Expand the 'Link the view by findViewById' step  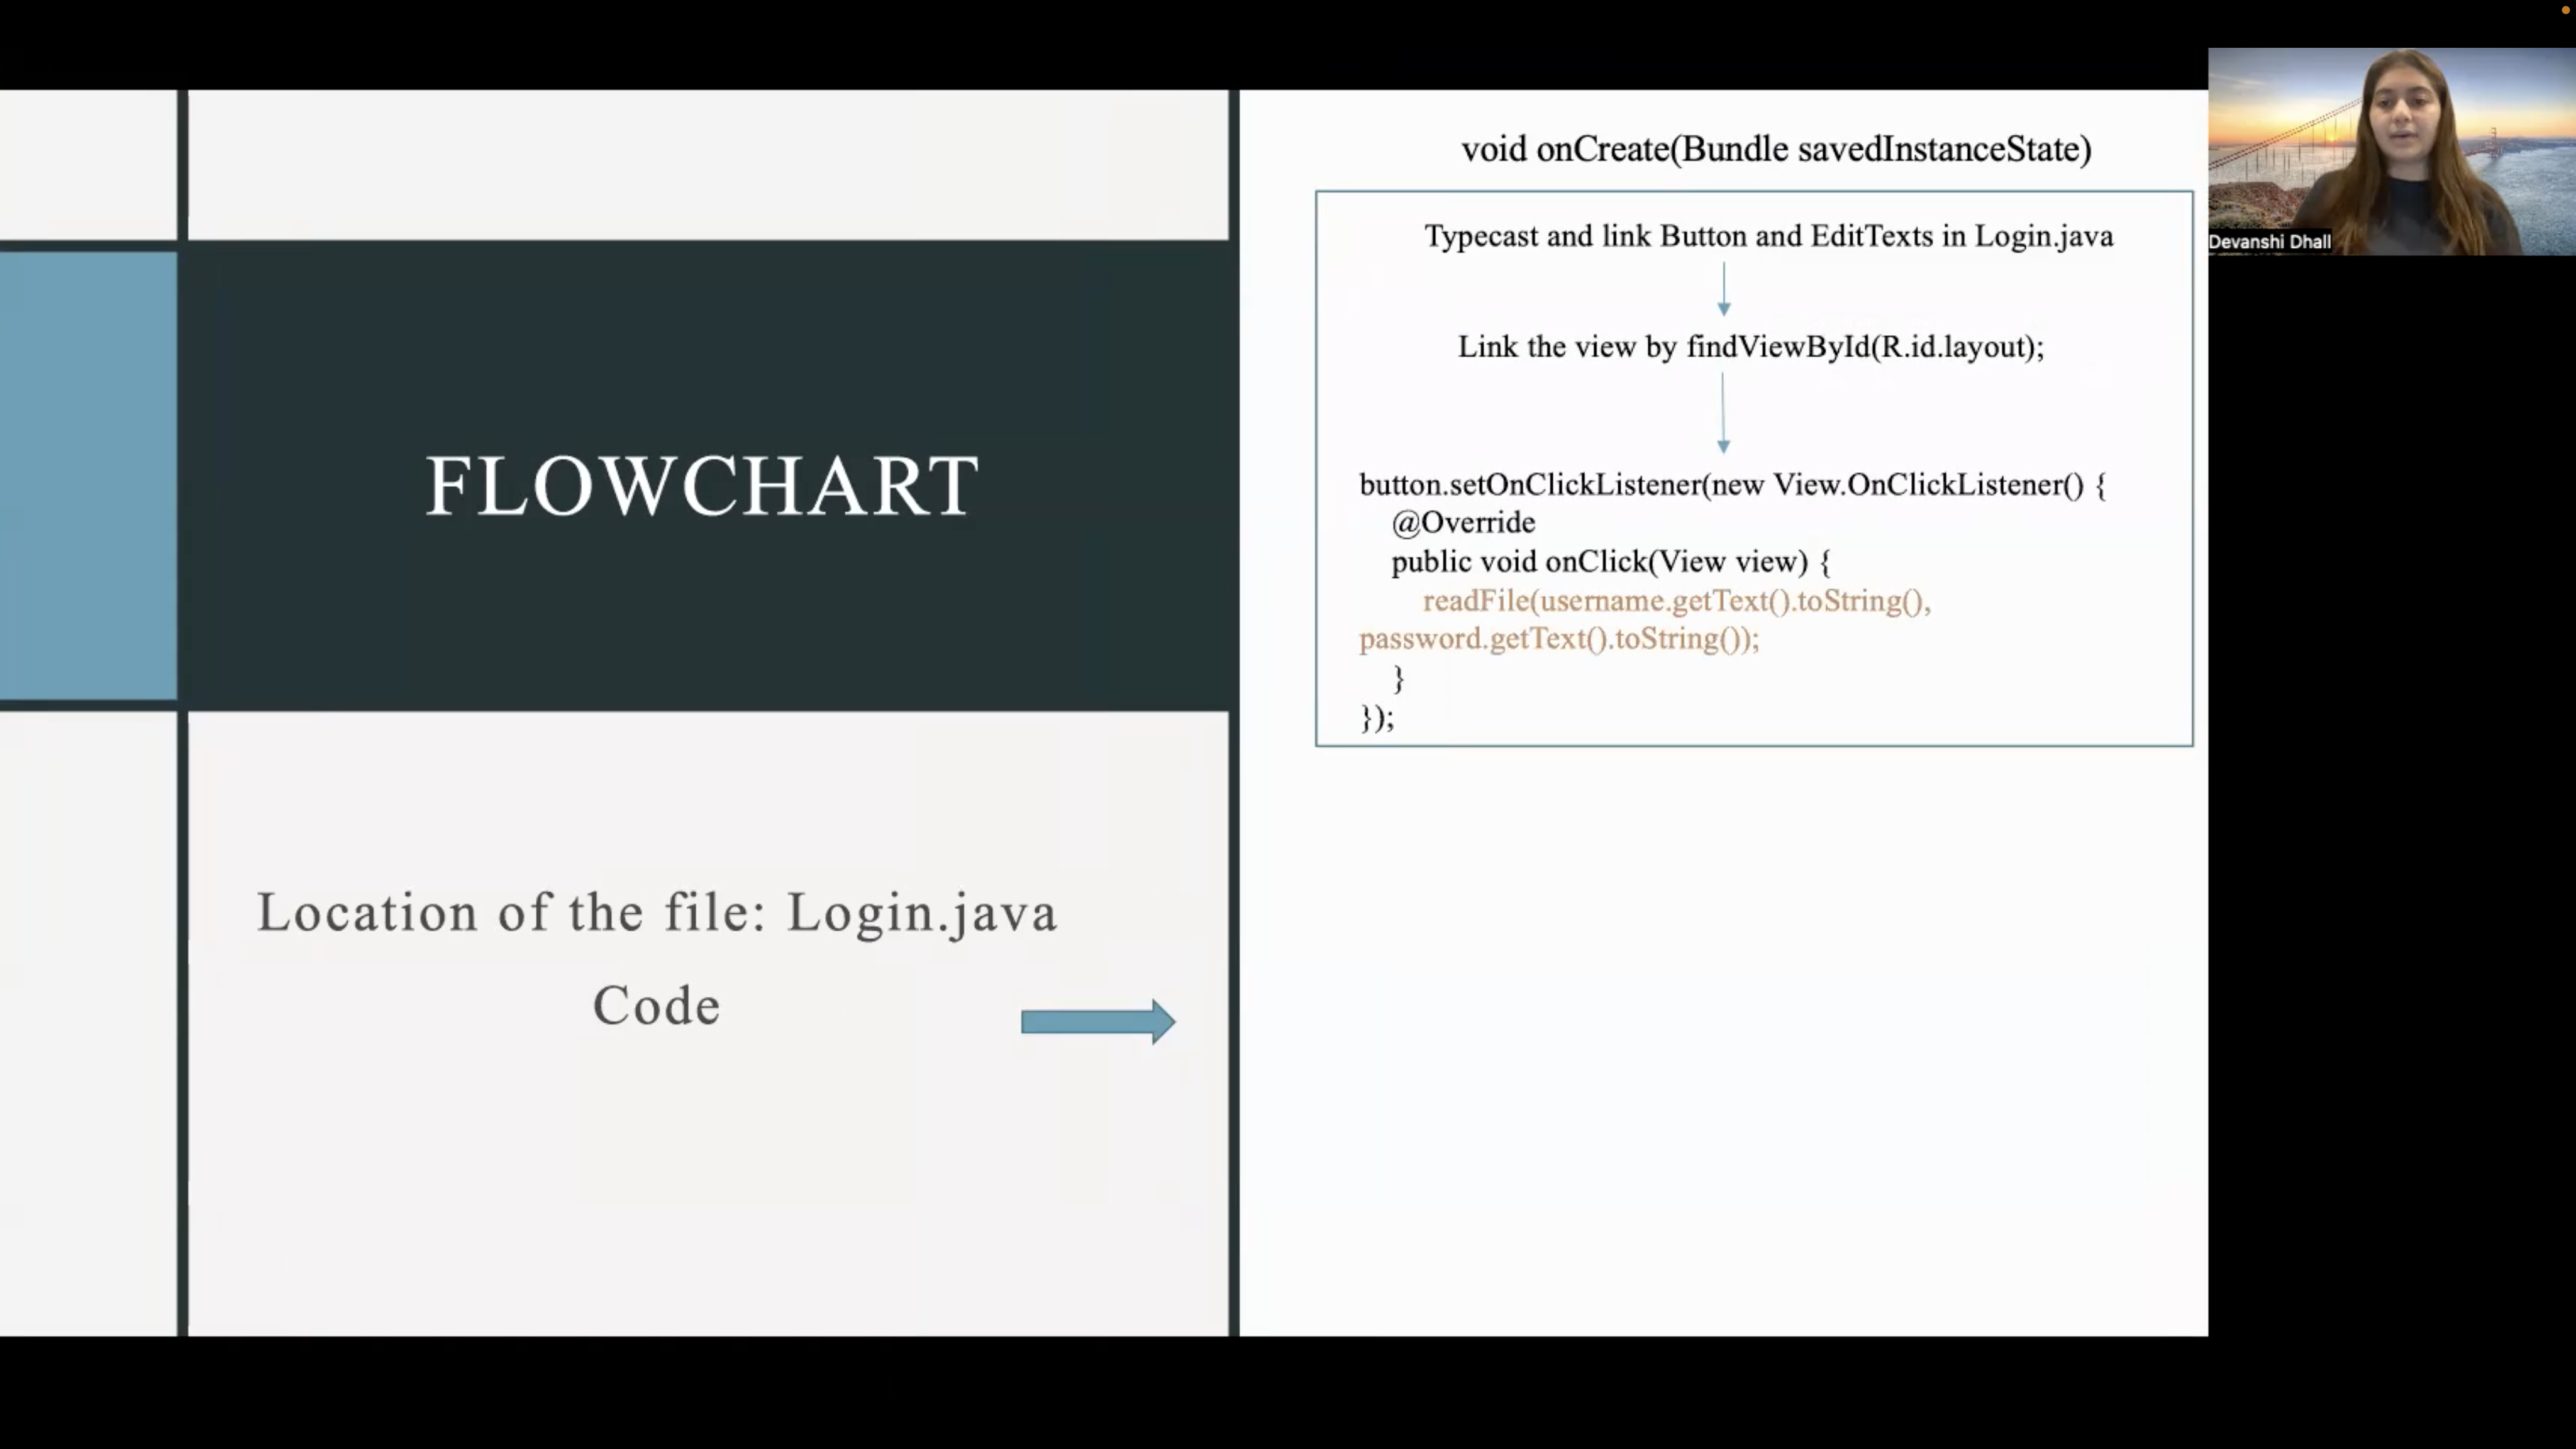1750,347
